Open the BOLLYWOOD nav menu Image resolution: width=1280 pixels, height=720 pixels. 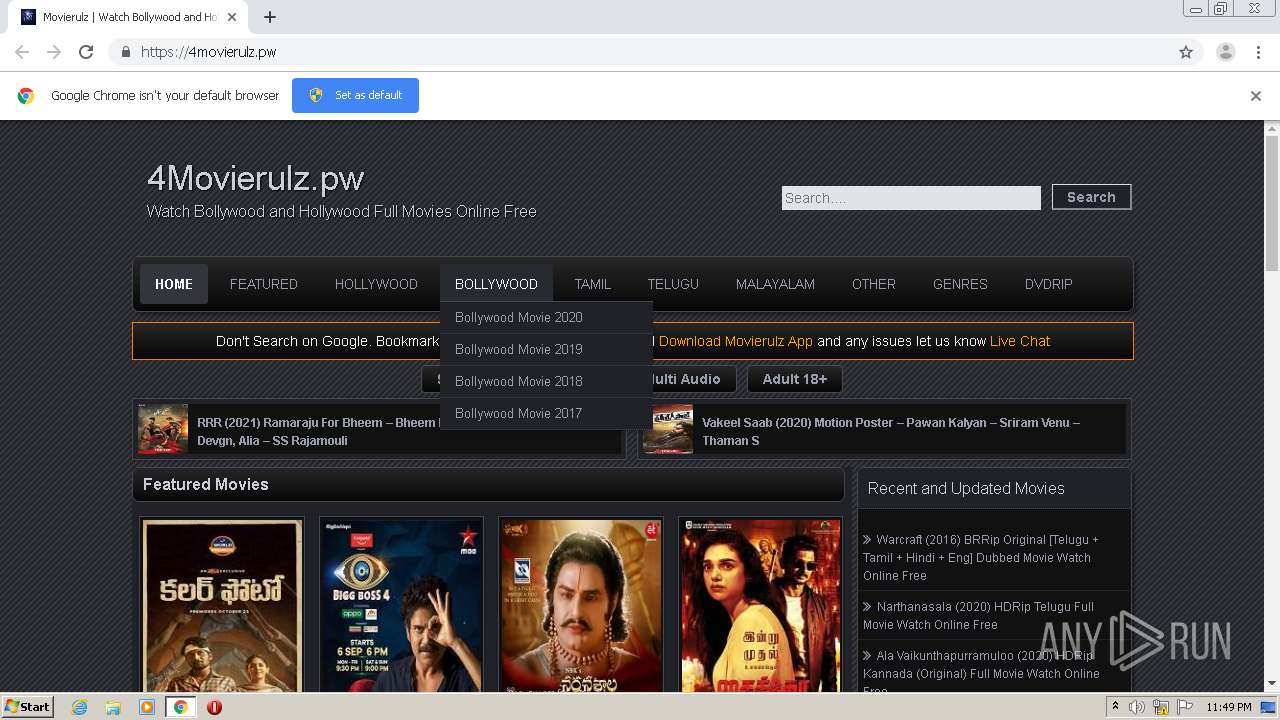point(496,284)
